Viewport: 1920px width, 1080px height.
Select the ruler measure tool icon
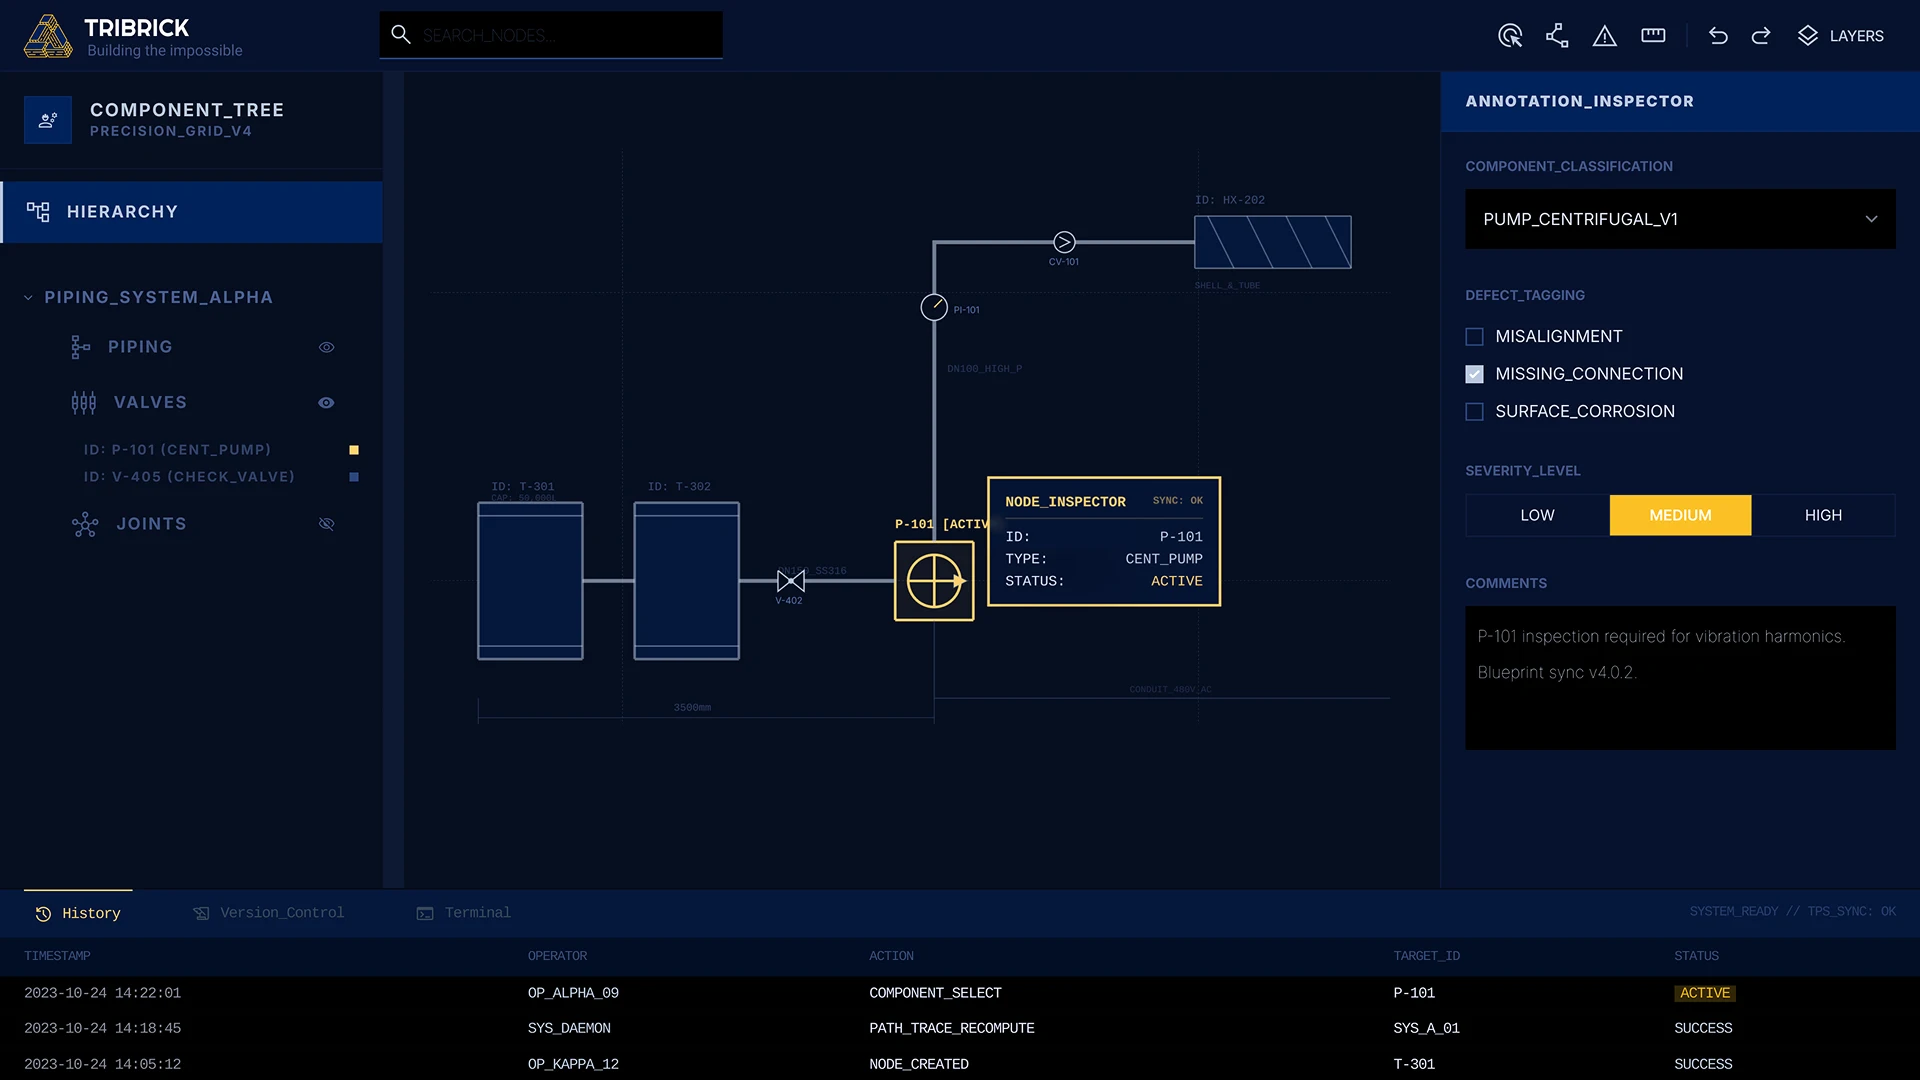1653,36
